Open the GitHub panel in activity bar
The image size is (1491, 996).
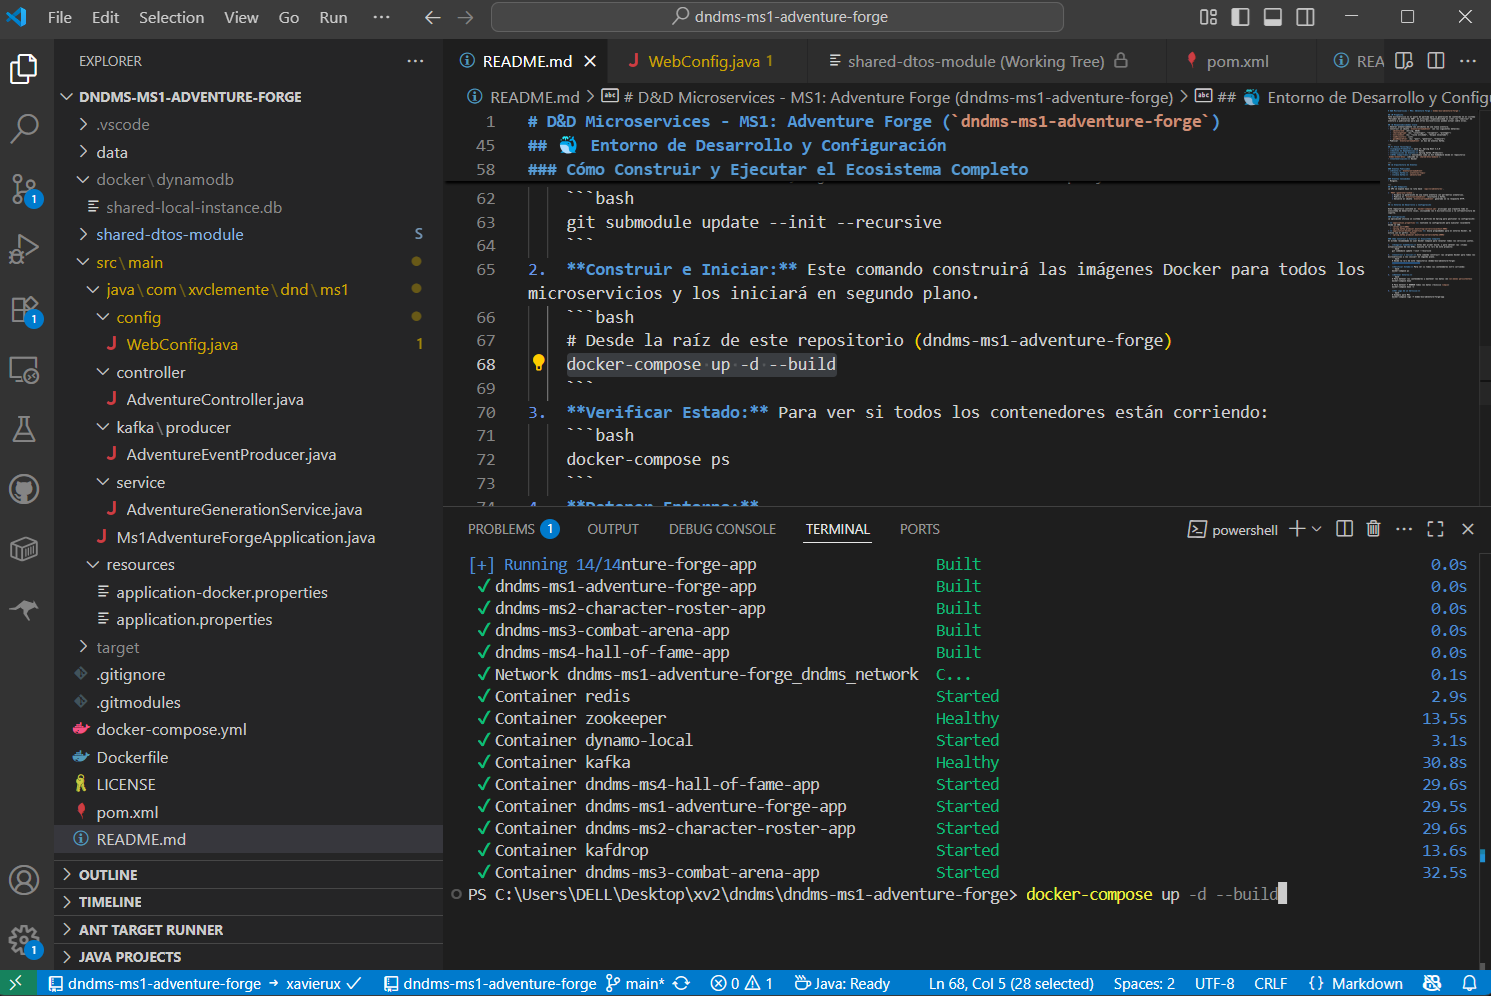[x=24, y=488]
